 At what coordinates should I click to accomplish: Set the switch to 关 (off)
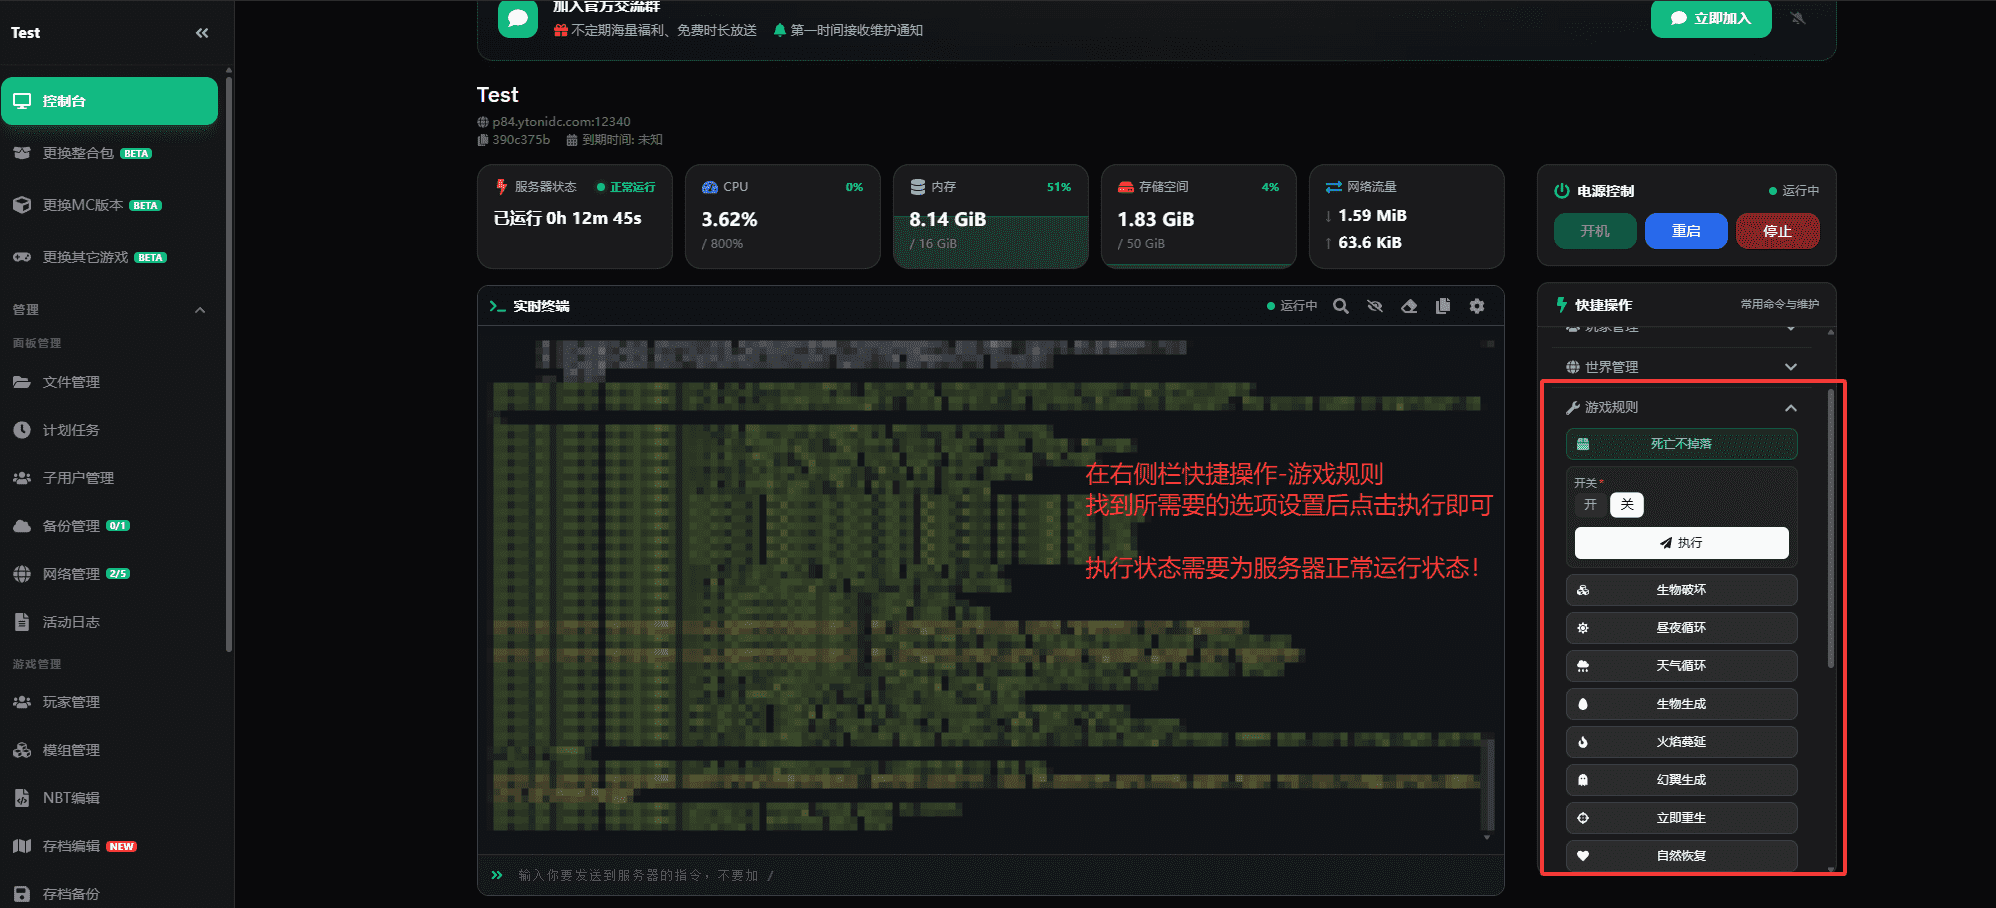tap(1627, 505)
